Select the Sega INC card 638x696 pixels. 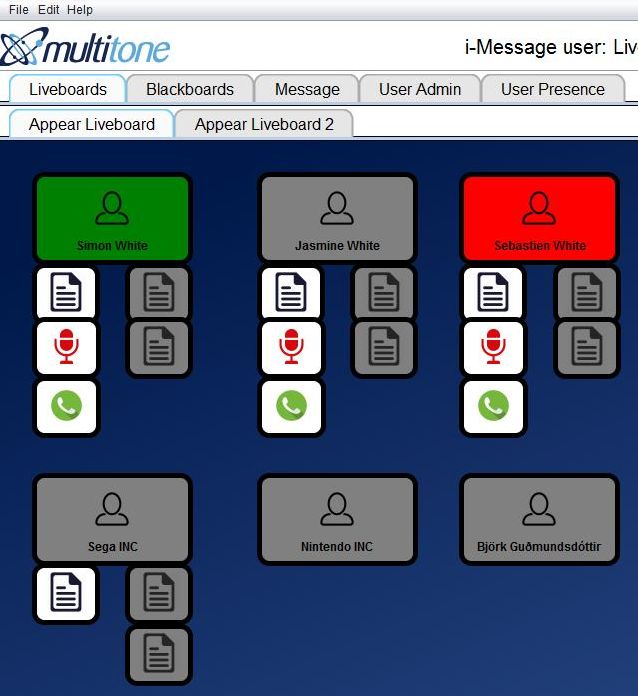coord(112,519)
